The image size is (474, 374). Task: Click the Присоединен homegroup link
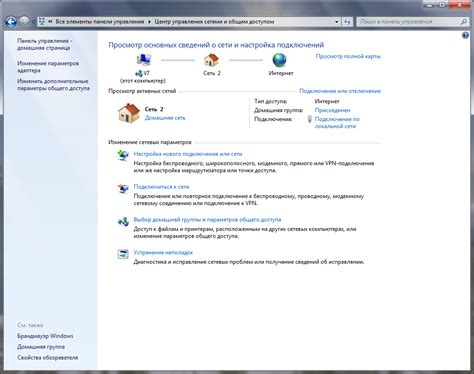[332, 110]
